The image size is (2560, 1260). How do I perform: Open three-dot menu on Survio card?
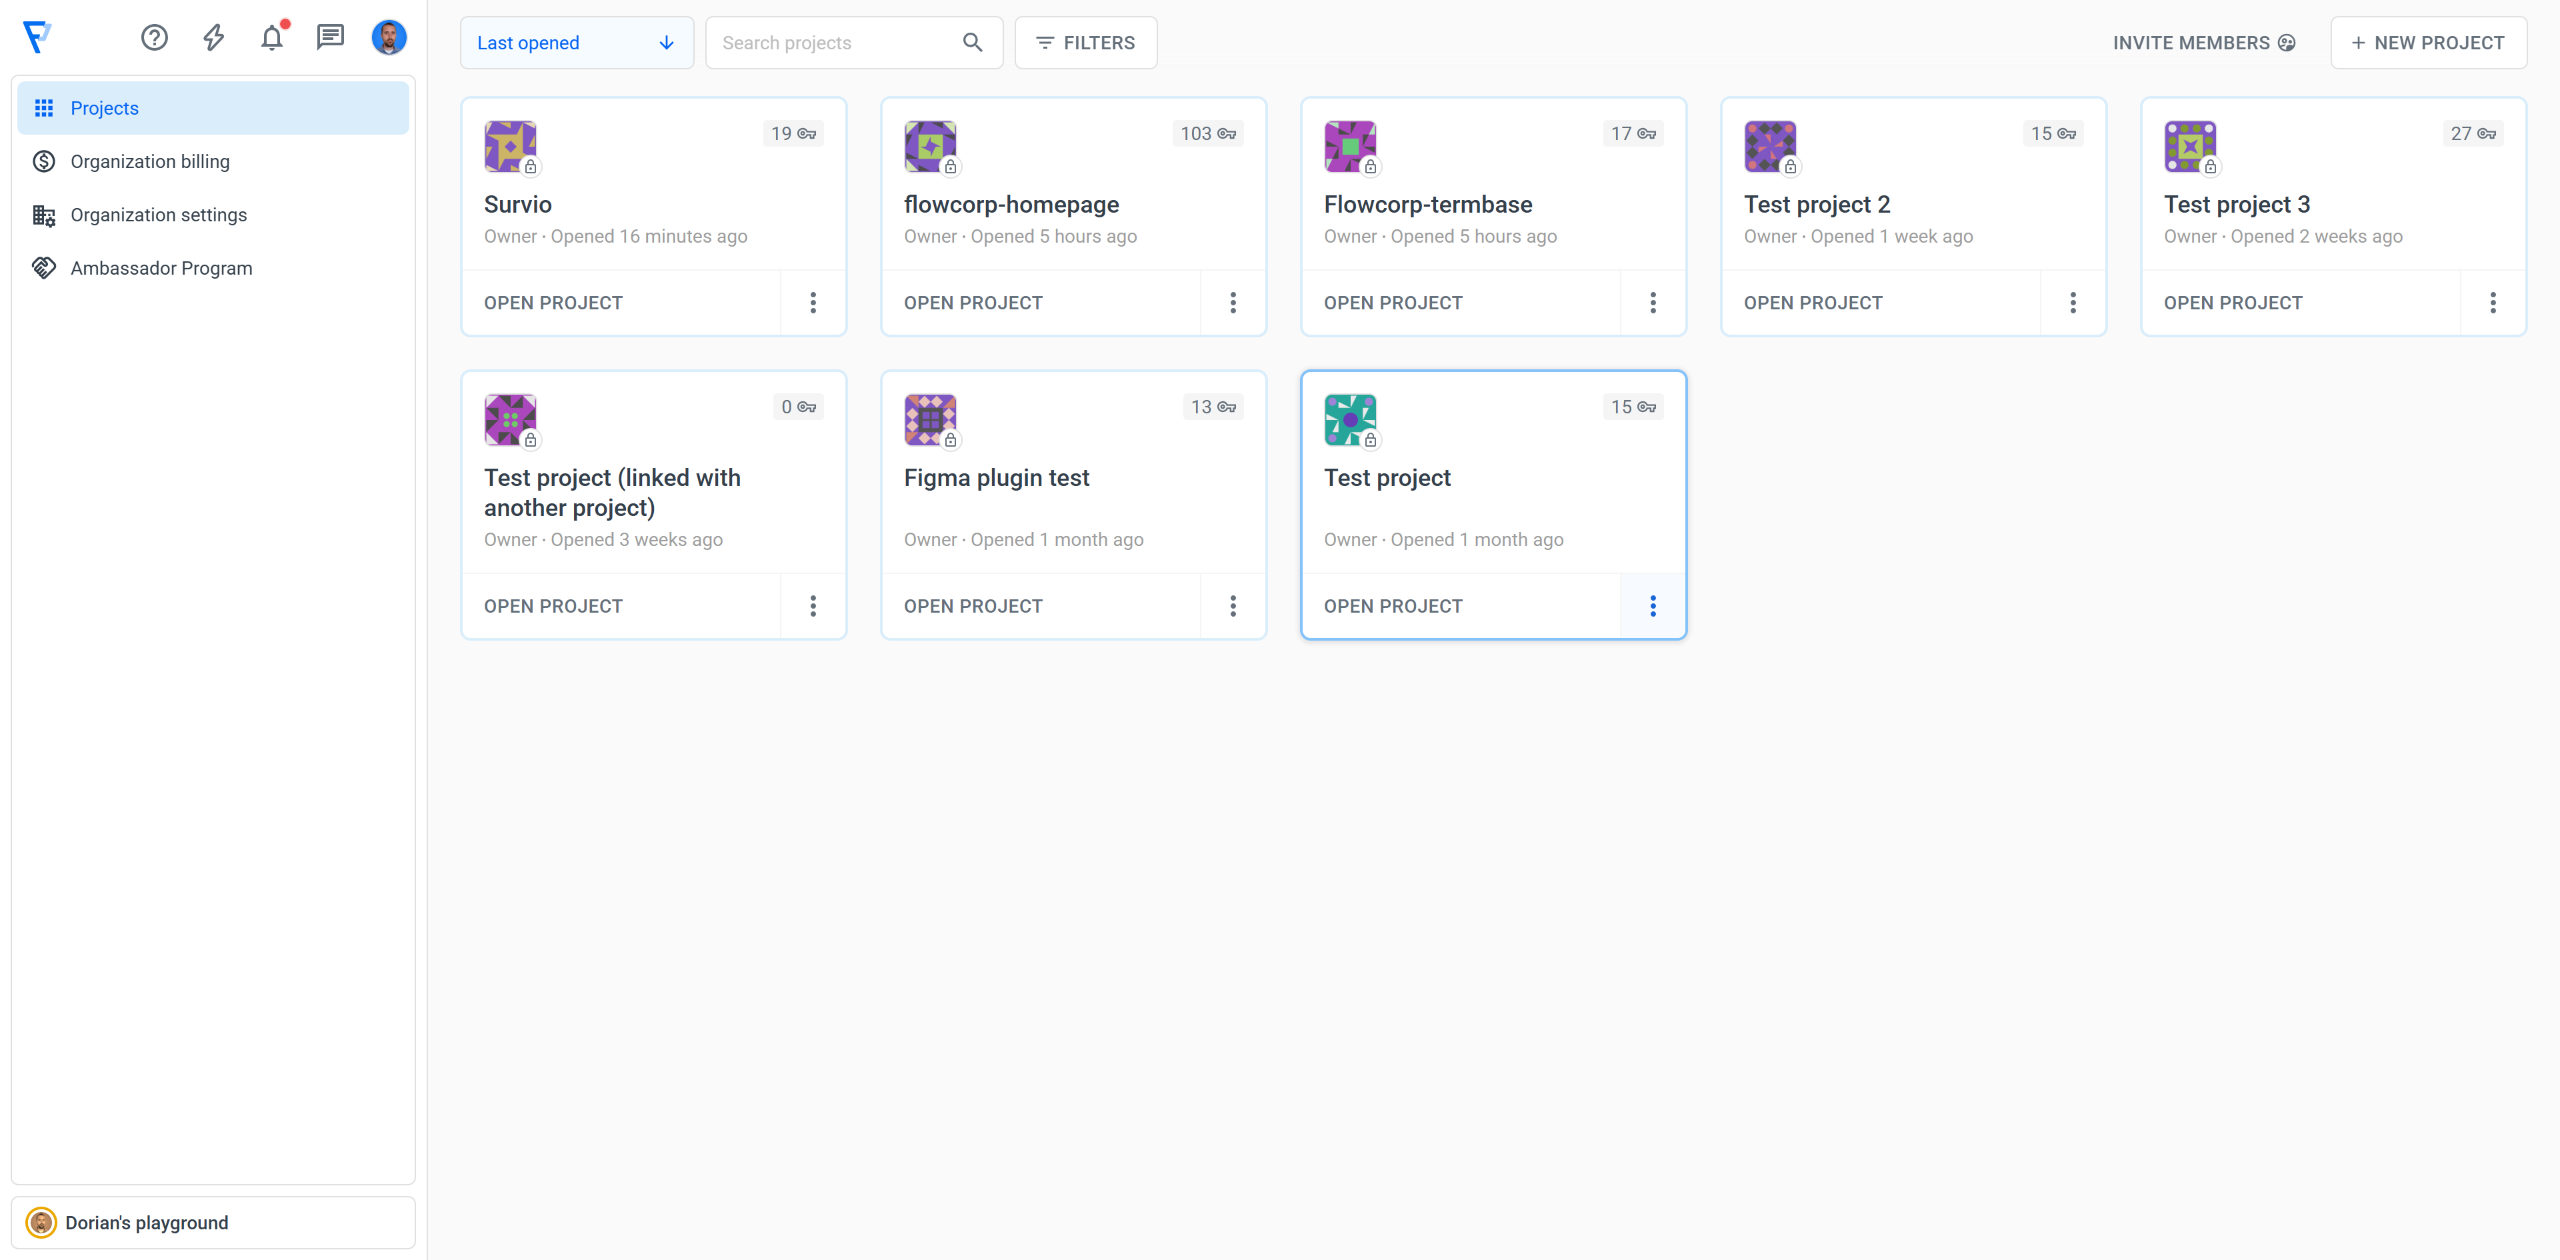(812, 303)
